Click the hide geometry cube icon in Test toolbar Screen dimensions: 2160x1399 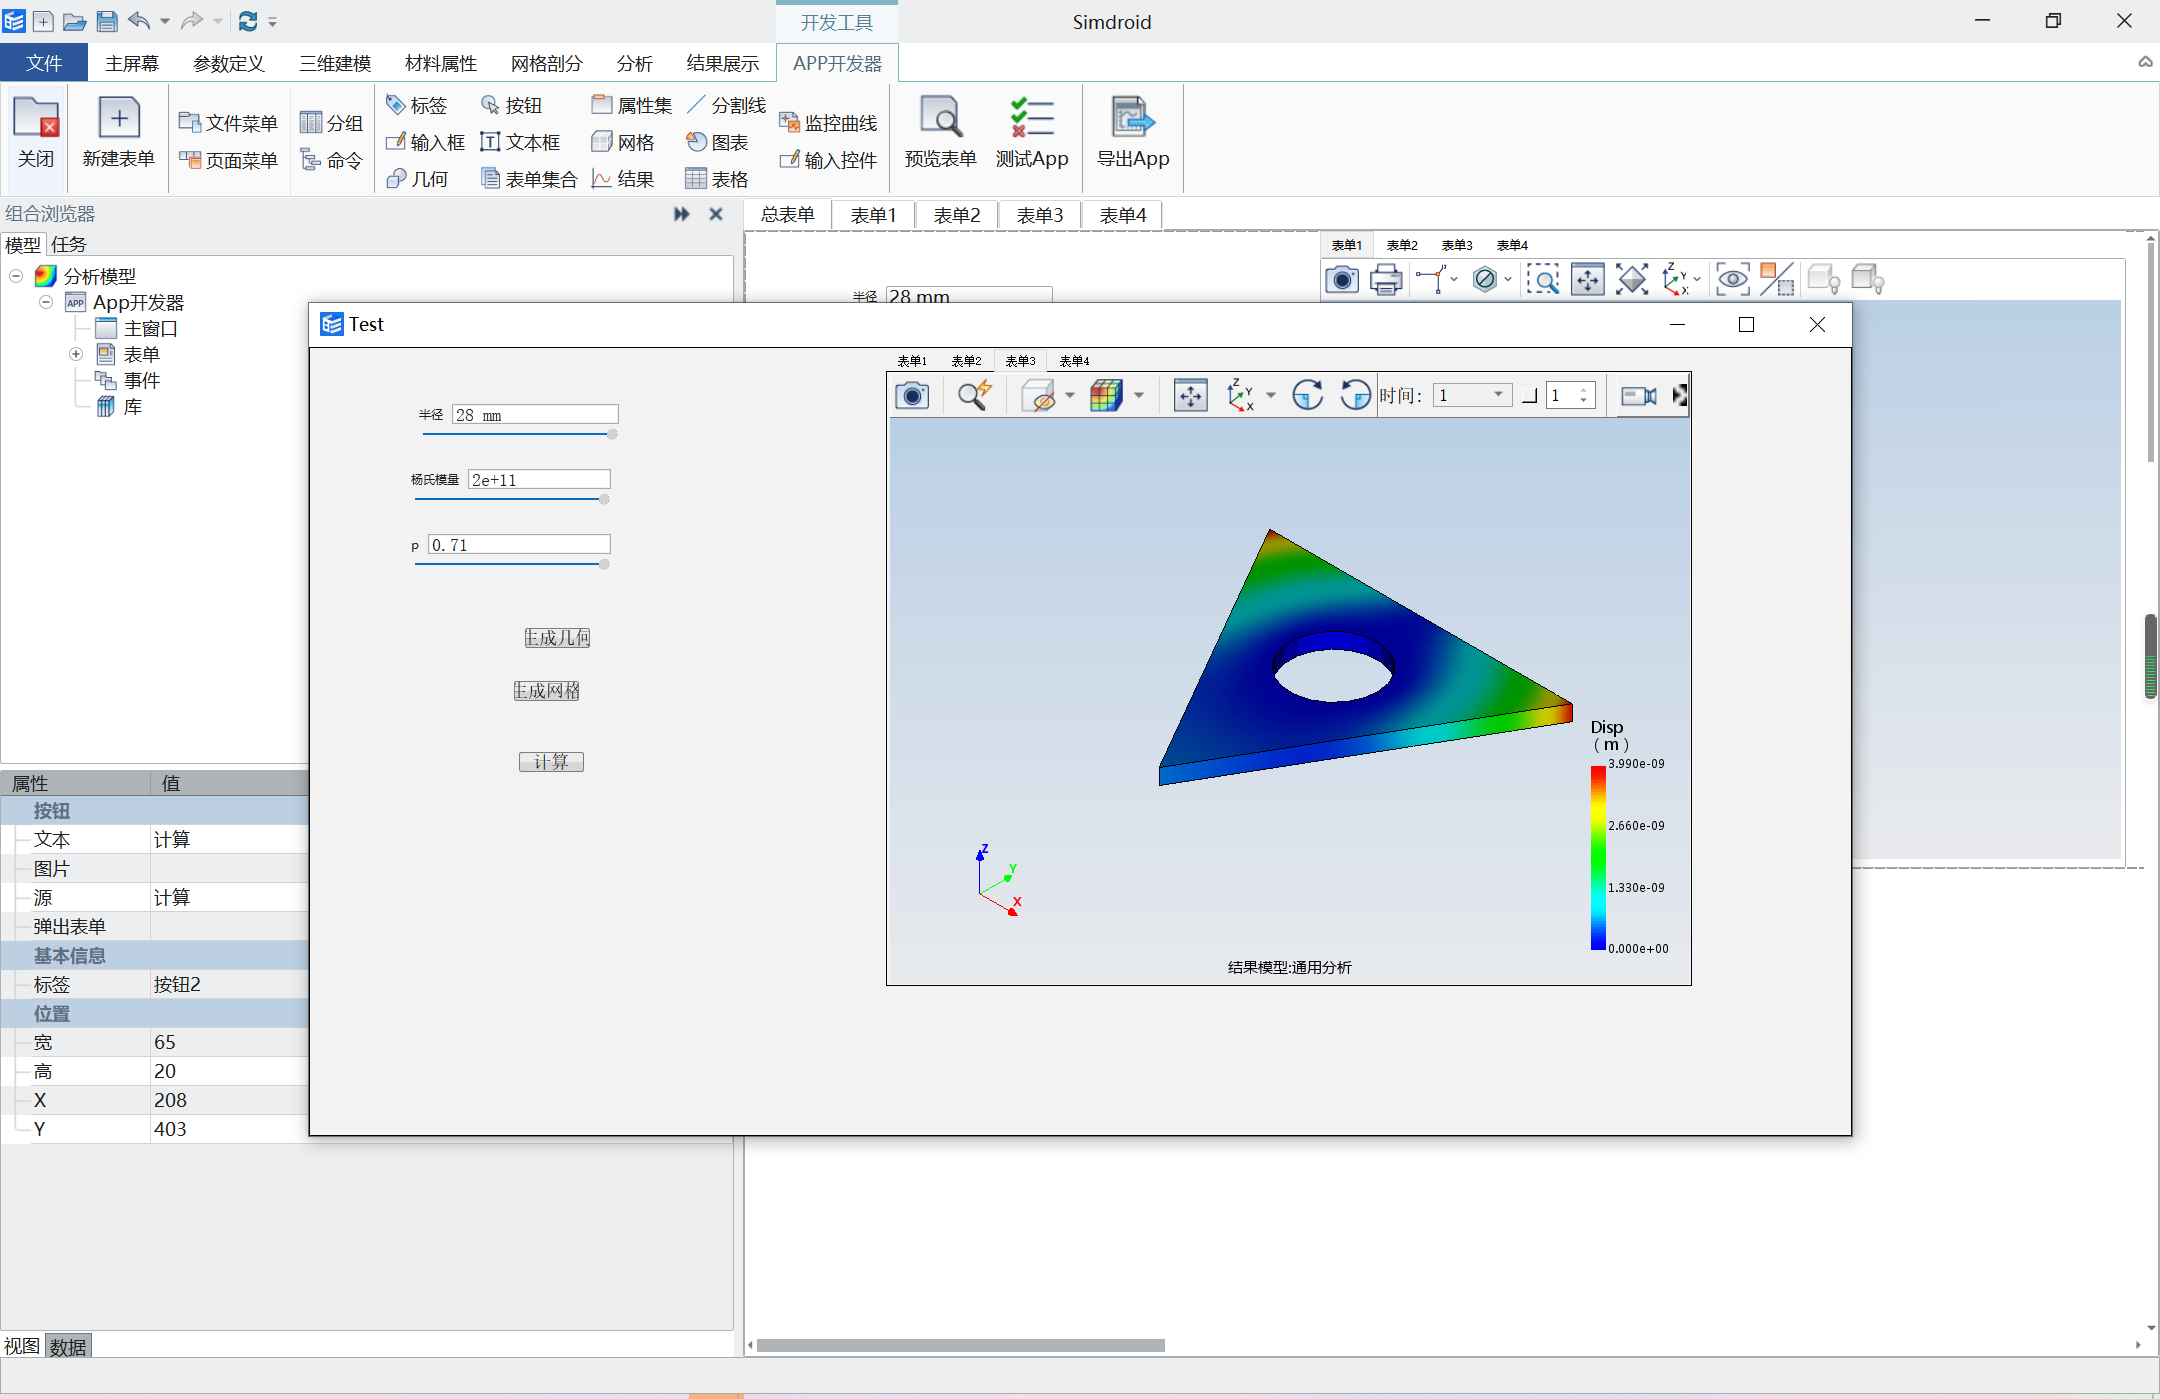click(1039, 396)
